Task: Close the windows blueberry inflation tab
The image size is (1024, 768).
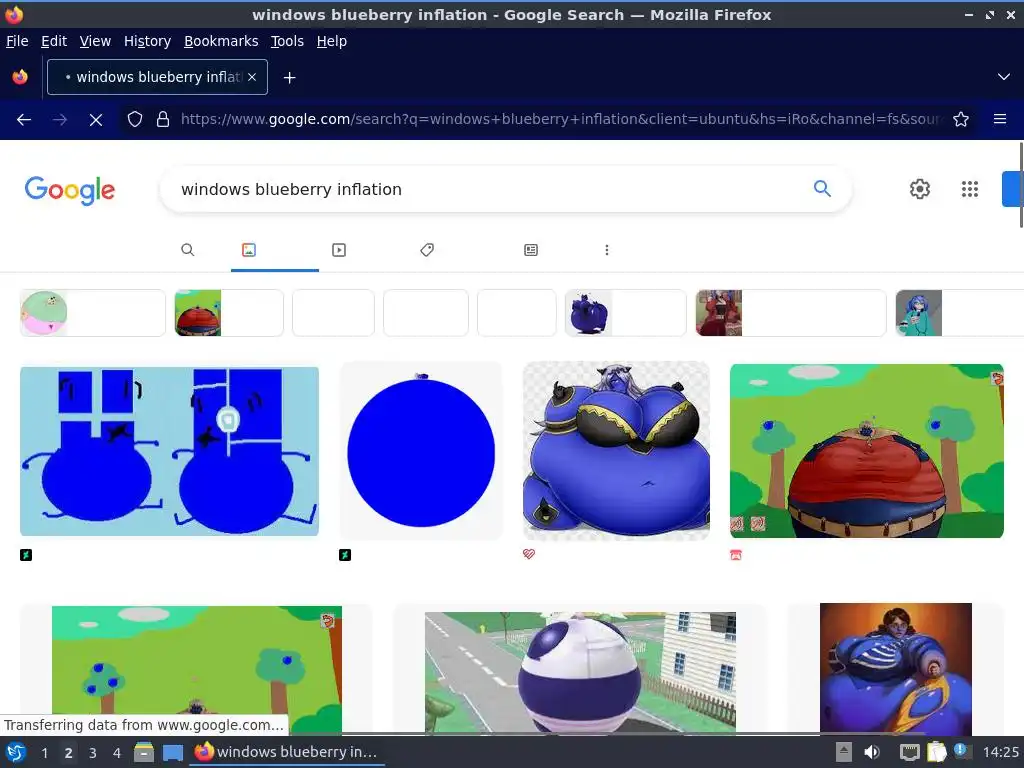Action: 252,77
